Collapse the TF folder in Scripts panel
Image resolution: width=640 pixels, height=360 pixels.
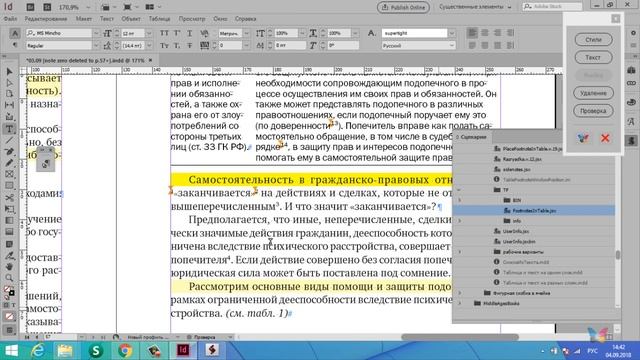[460, 190]
